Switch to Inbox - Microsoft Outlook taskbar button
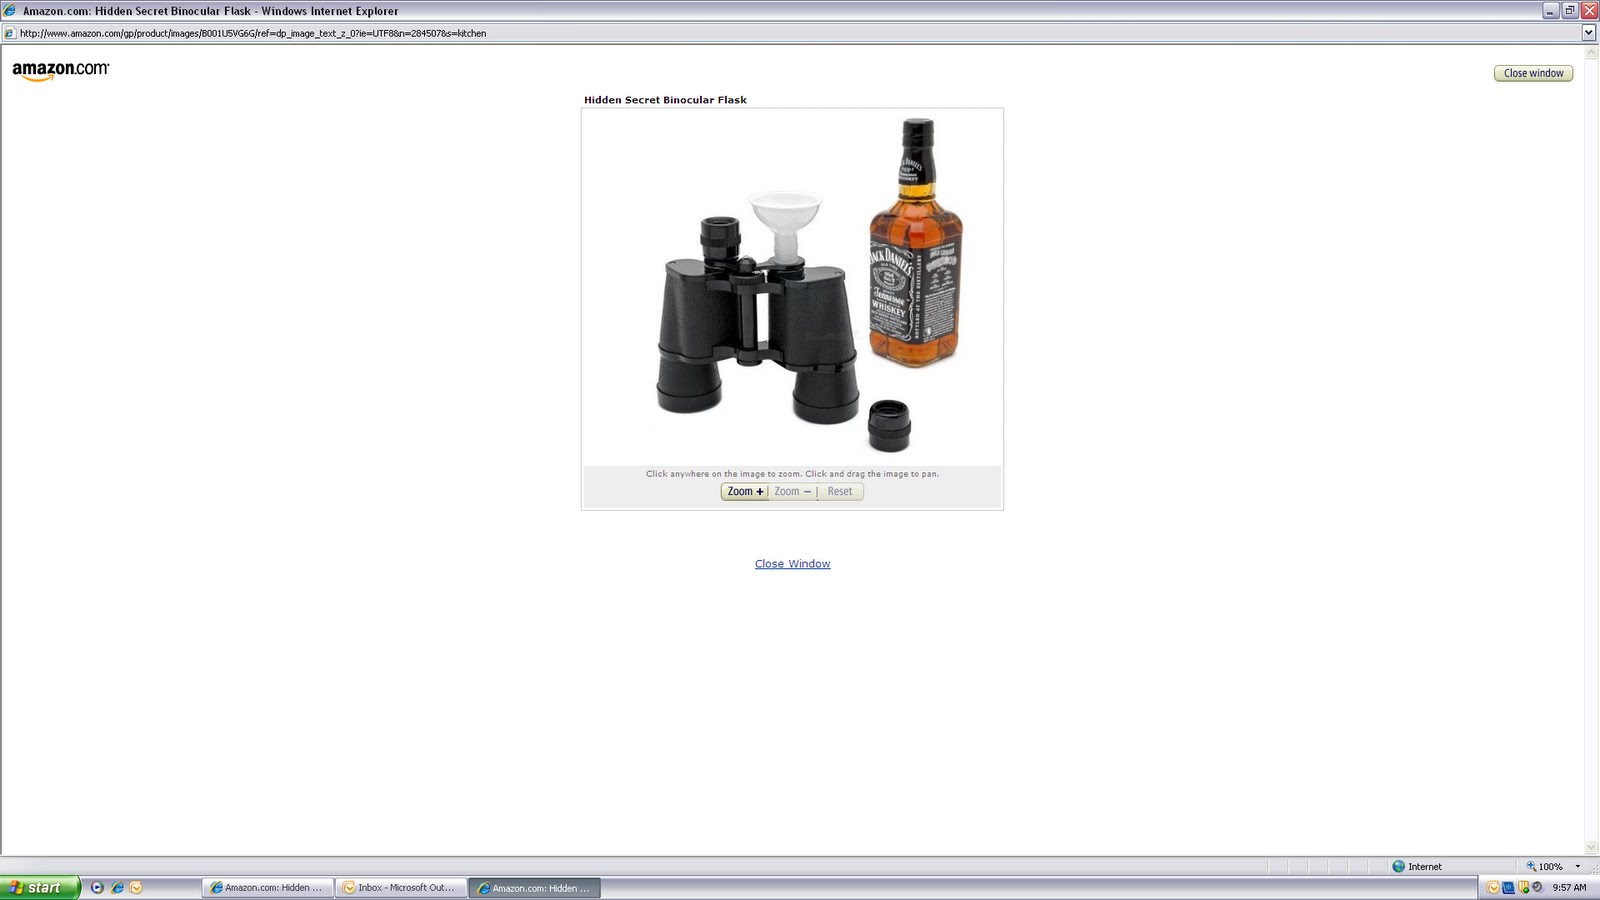Screen dimensions: 1600x900 tap(400, 888)
